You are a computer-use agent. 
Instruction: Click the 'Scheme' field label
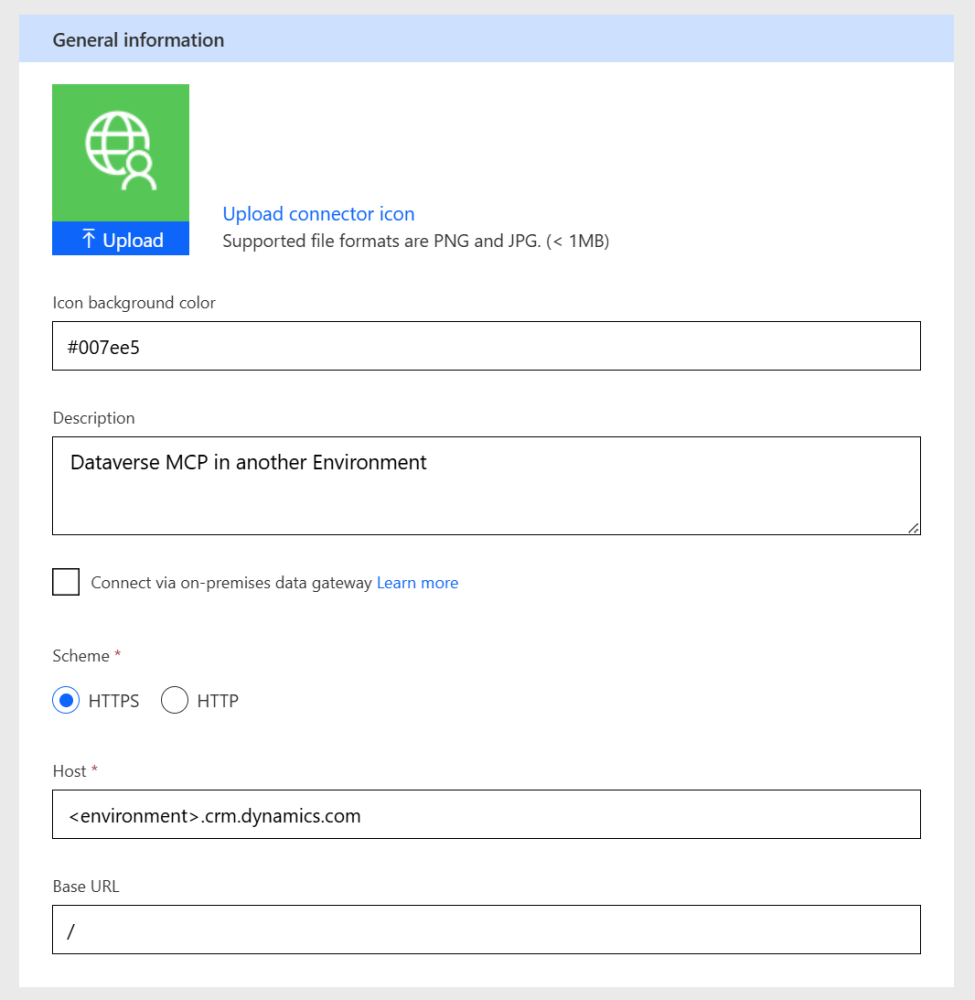pyautogui.click(x=81, y=656)
